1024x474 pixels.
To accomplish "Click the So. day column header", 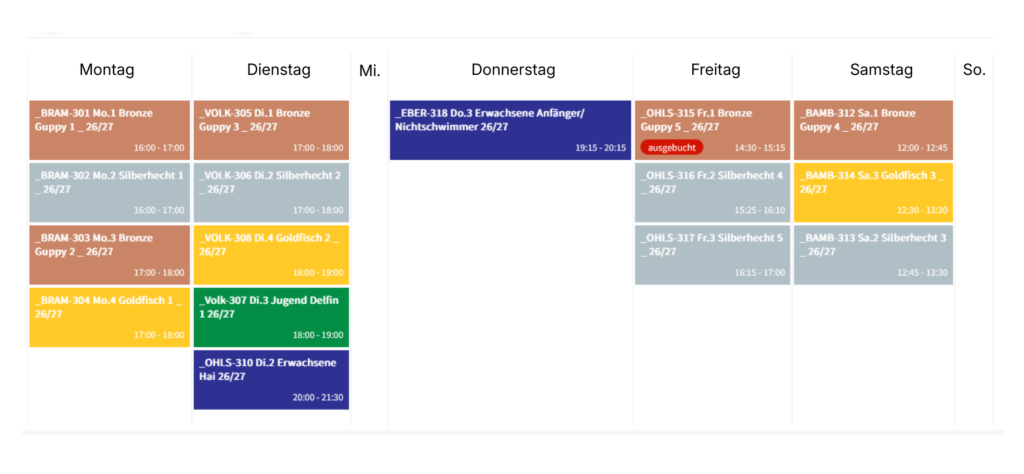I will pyautogui.click(x=974, y=70).
